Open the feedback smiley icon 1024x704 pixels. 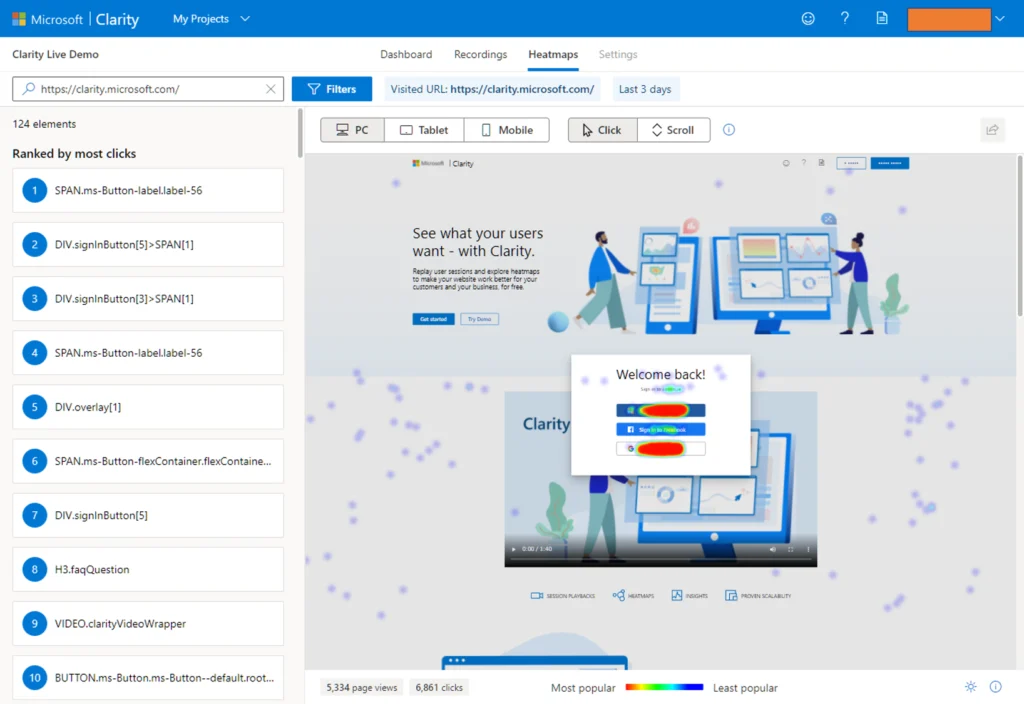(x=808, y=18)
